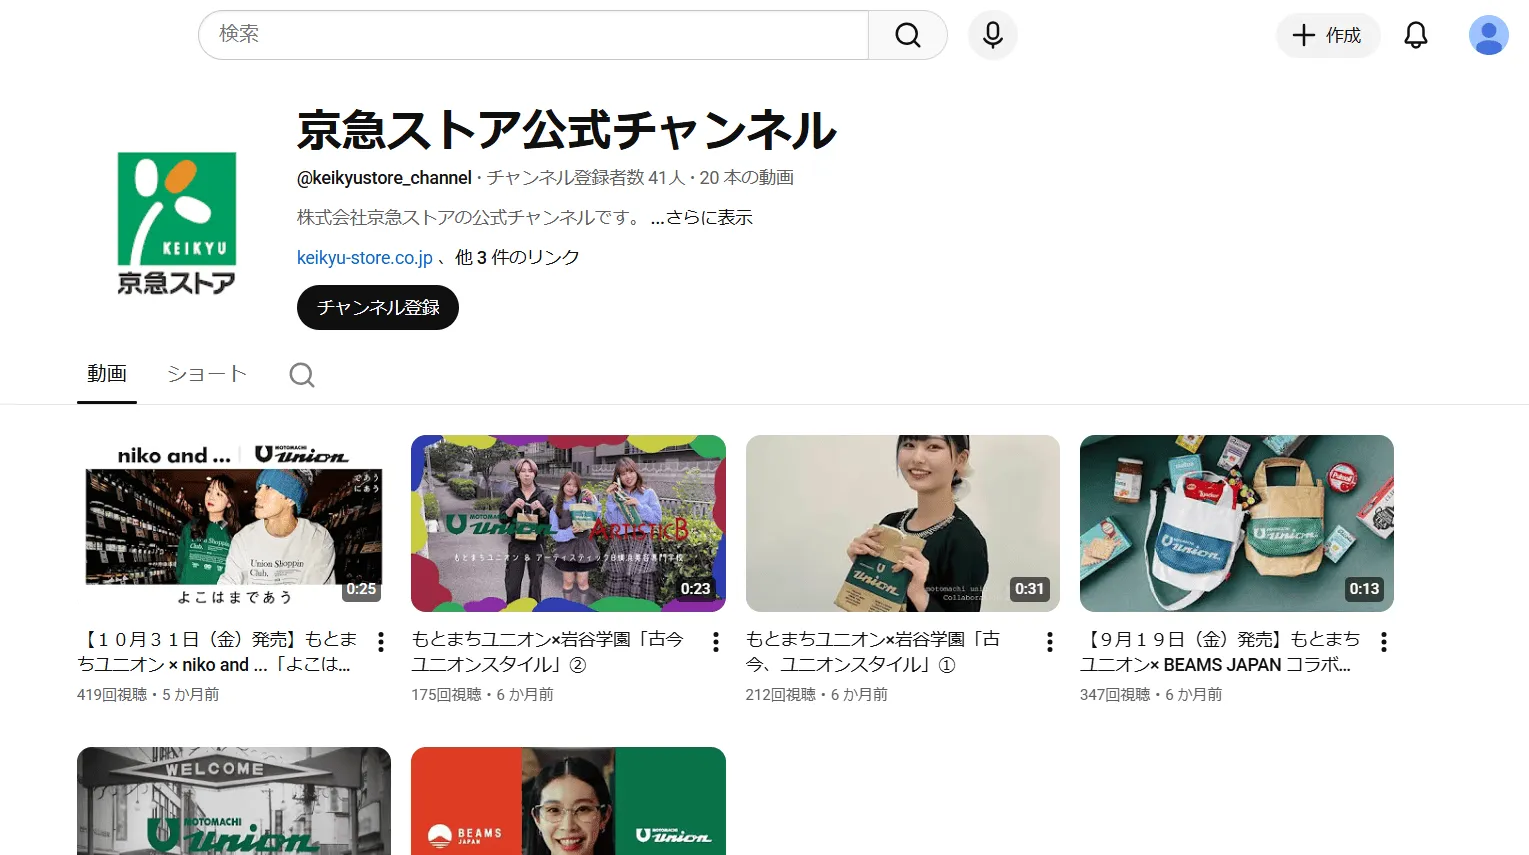
Task: Open 【10月31日（金）発売】 video title
Action: coord(217,651)
